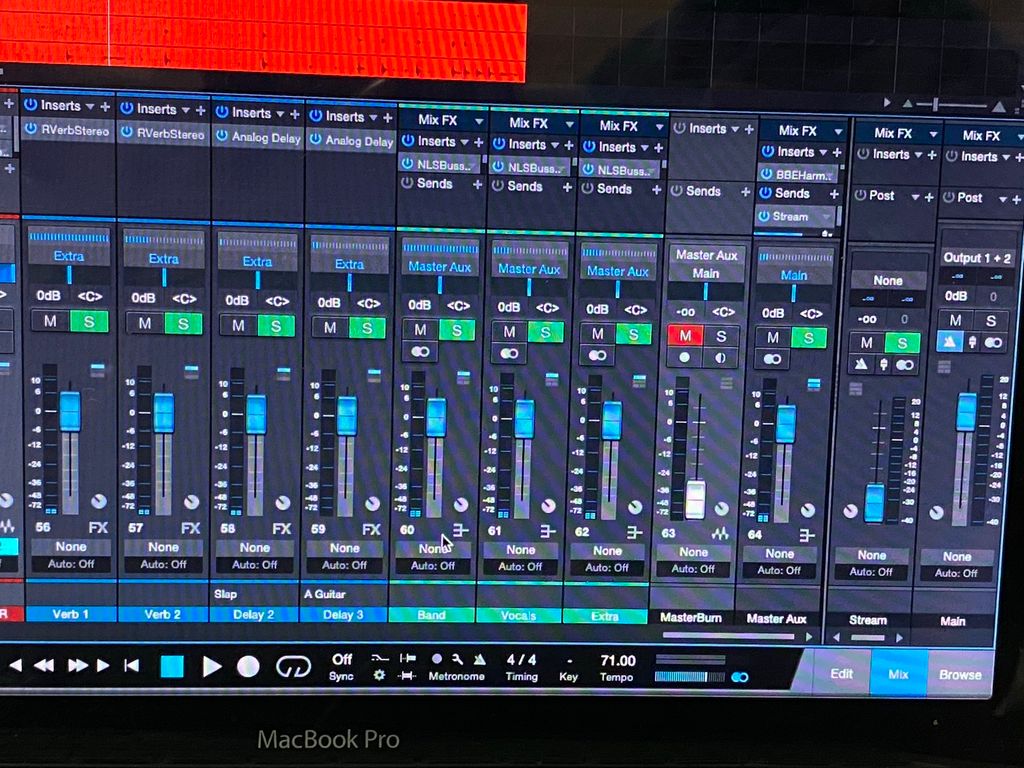Image resolution: width=1024 pixels, height=768 pixels.
Task: Bypass Analog Delay on Delay 2 channel
Action: 222,136
